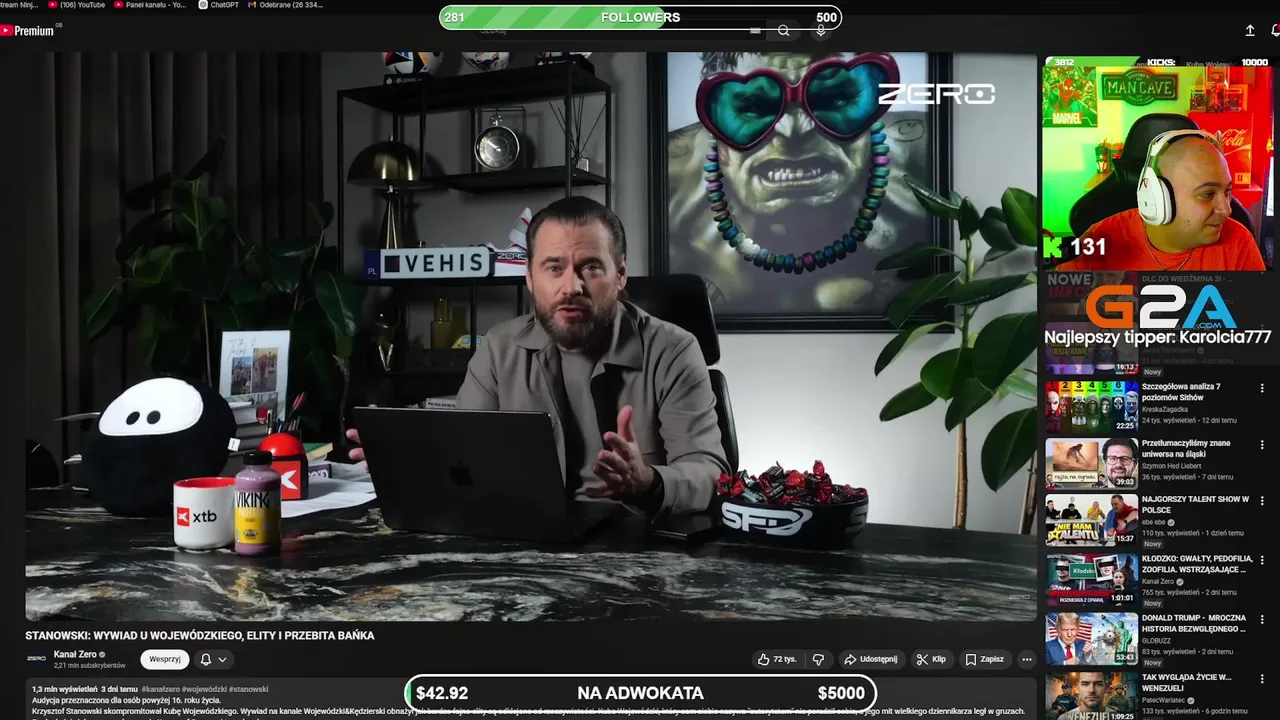Click the FOLLOWERS progress bar overlay

pos(640,17)
